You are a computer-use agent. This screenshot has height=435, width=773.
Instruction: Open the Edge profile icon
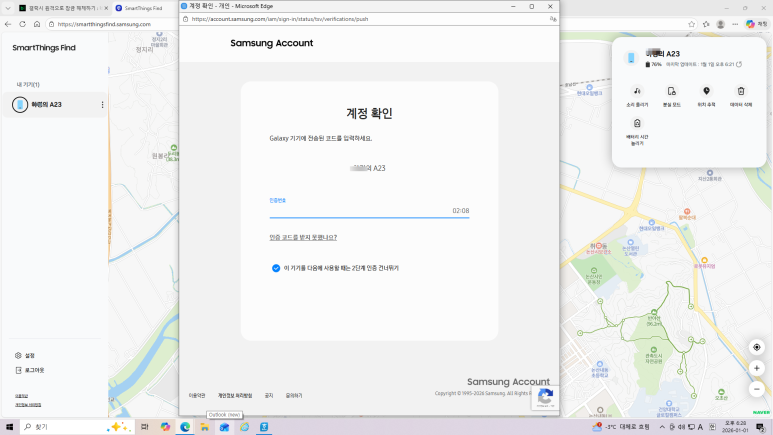(720, 24)
